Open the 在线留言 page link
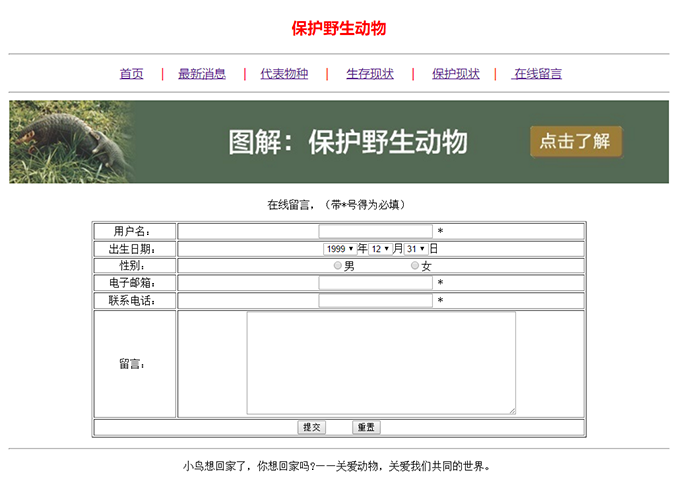700x493 pixels. (537, 74)
